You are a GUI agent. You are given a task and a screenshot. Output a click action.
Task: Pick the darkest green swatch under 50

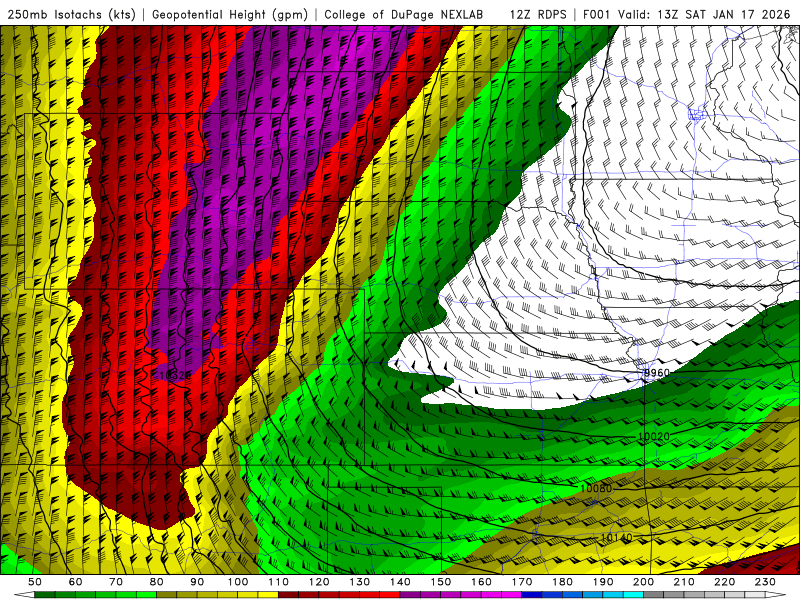(45, 595)
